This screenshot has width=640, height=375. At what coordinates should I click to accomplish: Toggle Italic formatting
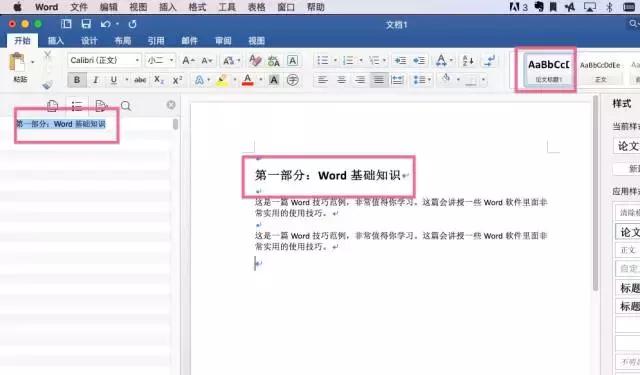(x=96, y=80)
